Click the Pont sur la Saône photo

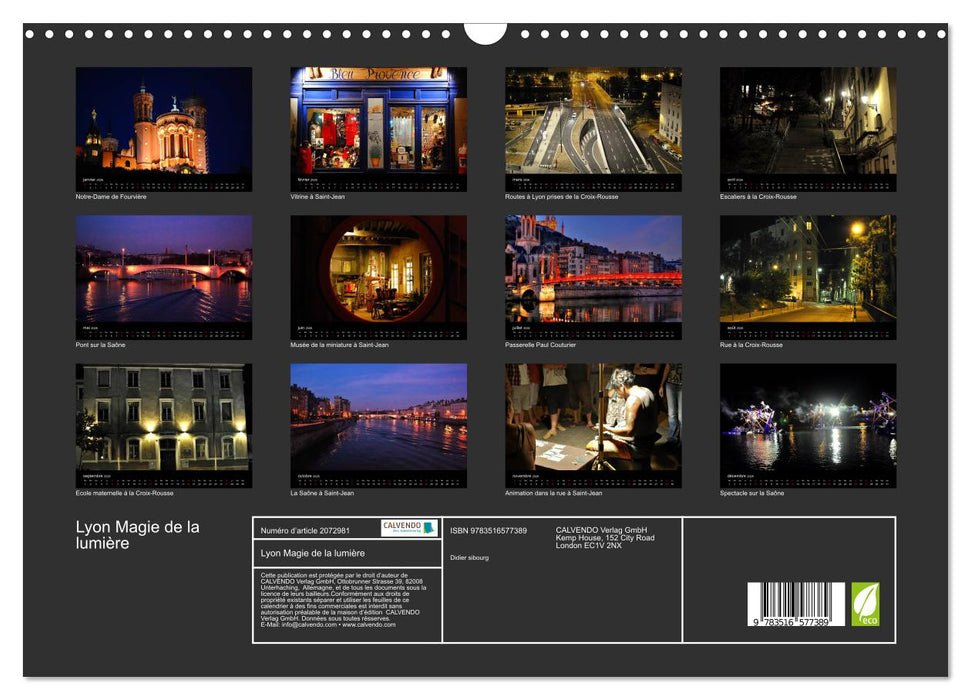click(164, 269)
